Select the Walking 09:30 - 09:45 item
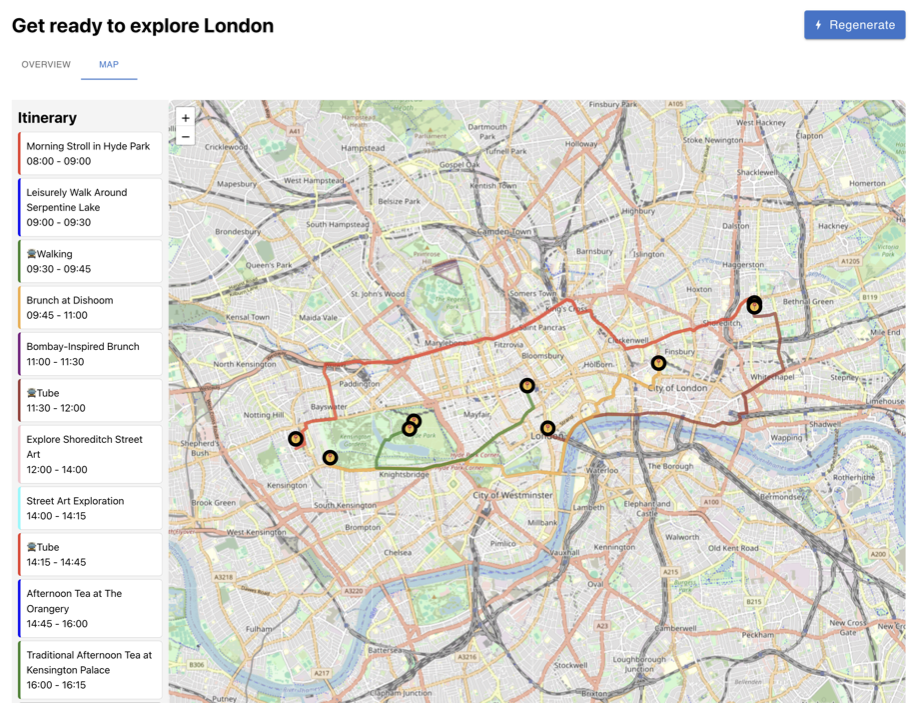914x716 pixels. pyautogui.click(x=90, y=261)
